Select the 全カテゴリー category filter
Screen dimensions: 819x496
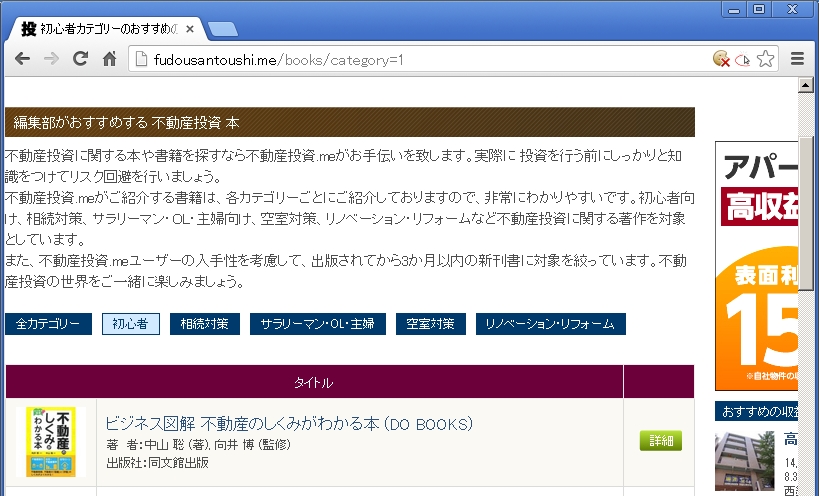click(x=47, y=324)
